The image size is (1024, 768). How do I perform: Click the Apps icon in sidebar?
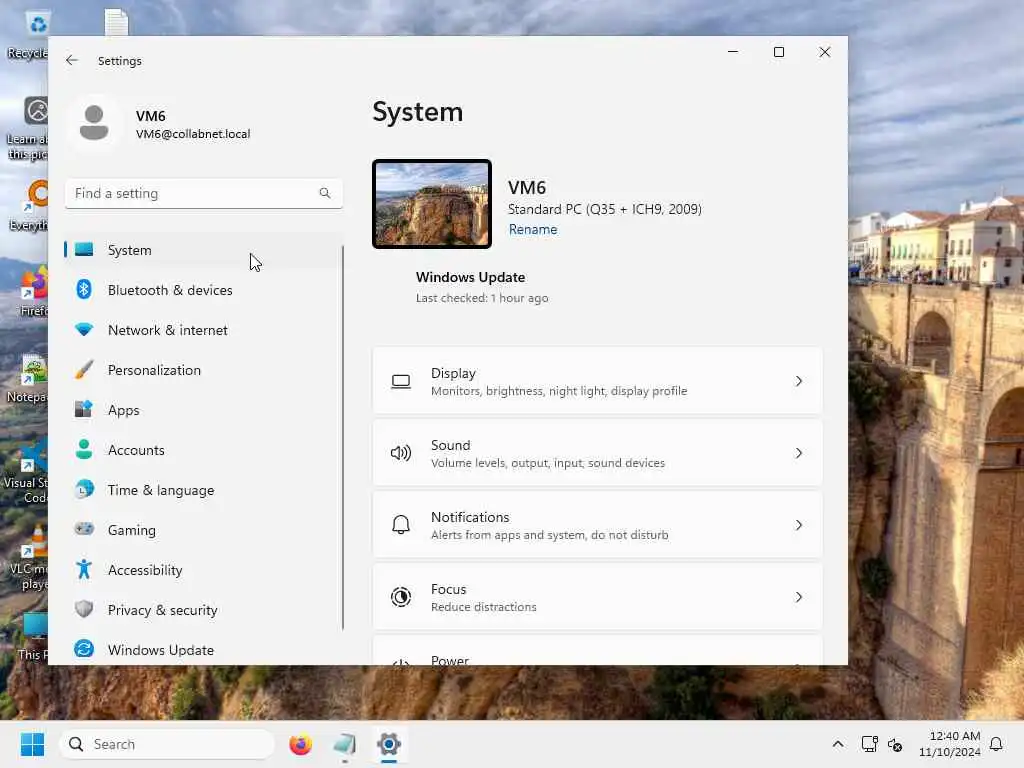pos(84,409)
